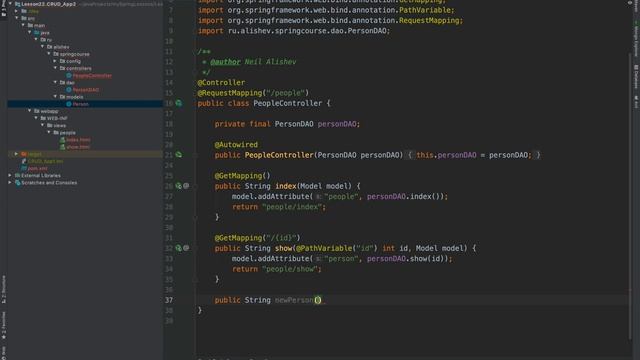
Task: Open the Ant tool window tab
Action: (636, 102)
